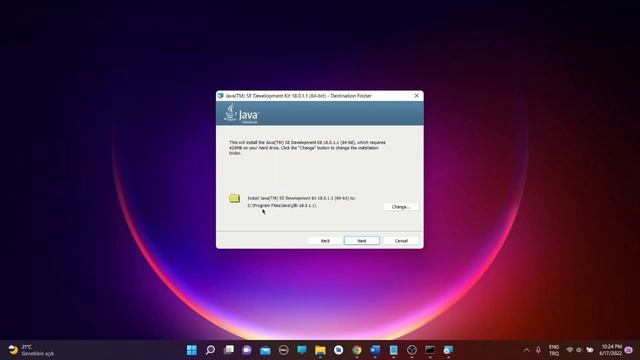This screenshot has height=360, width=640.
Task: Close the Java installer dialog
Action: point(416,96)
